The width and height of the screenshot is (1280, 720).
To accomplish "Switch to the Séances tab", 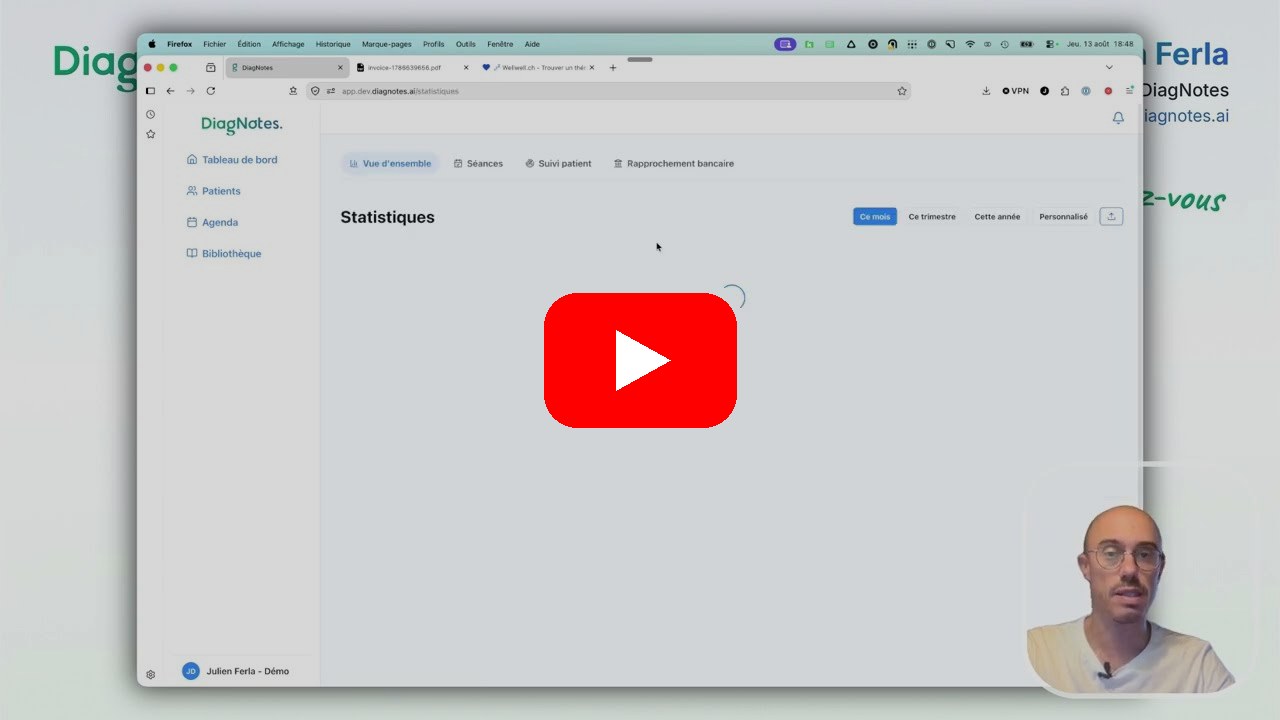I will [478, 163].
